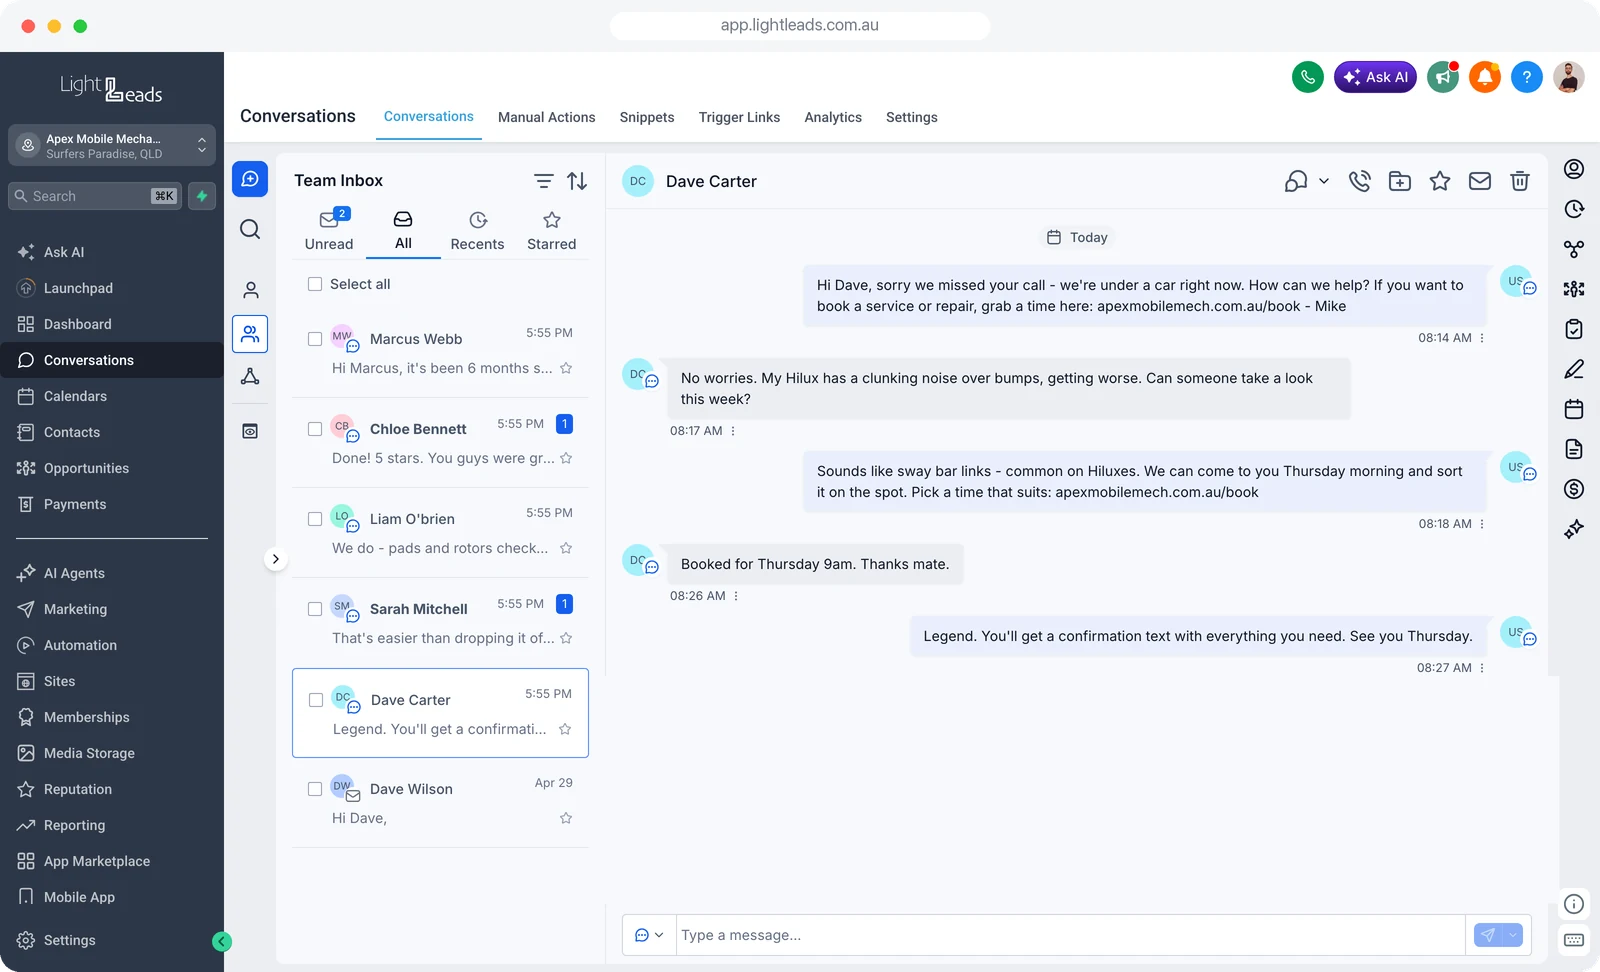Show the Starred conversations tab
The image size is (1600, 972).
552,231
